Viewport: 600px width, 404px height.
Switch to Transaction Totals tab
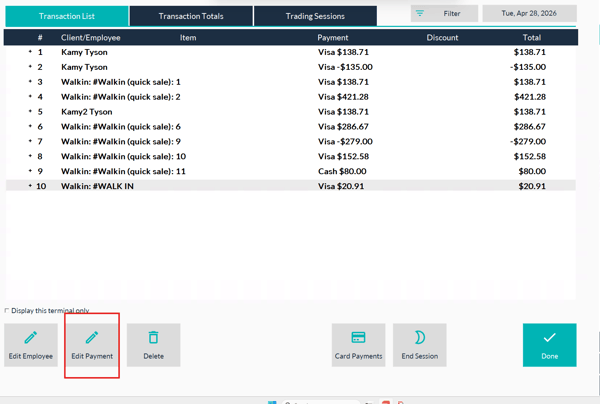coord(191,16)
